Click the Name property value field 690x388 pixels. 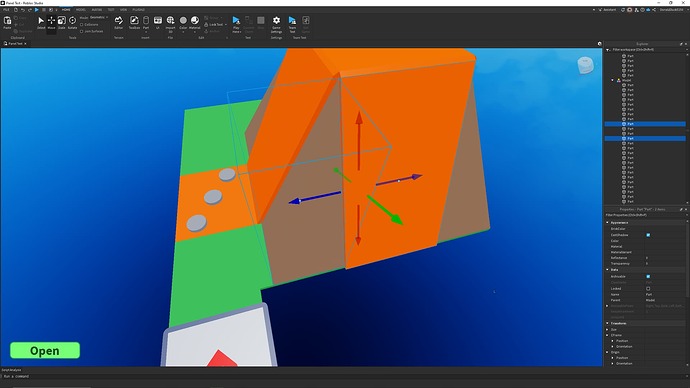pyautogui.click(x=664, y=294)
